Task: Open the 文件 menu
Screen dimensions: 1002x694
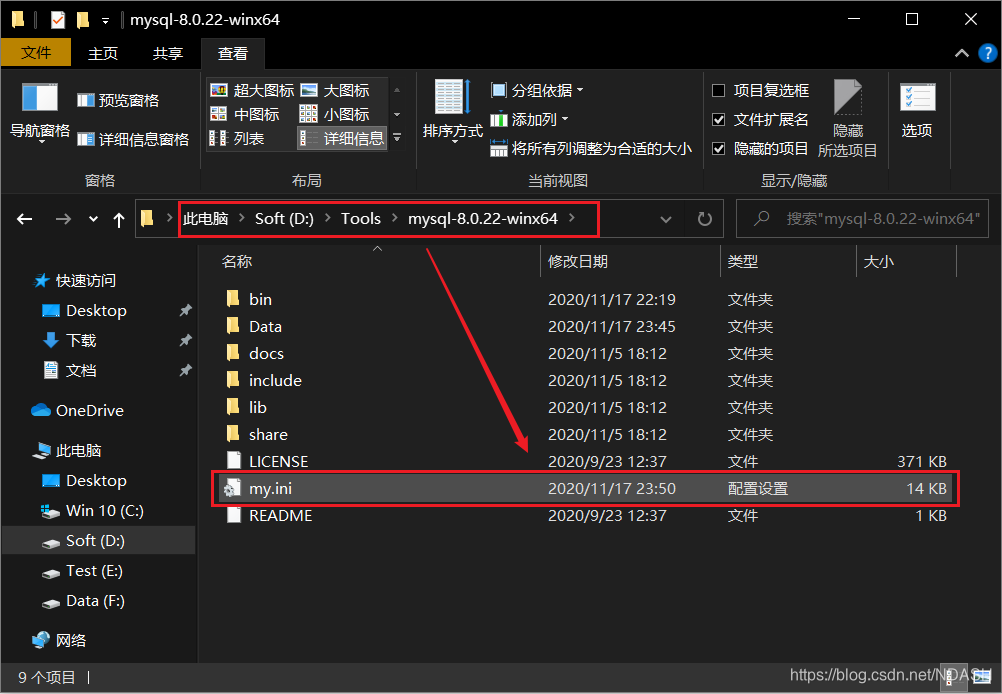Action: (x=36, y=52)
